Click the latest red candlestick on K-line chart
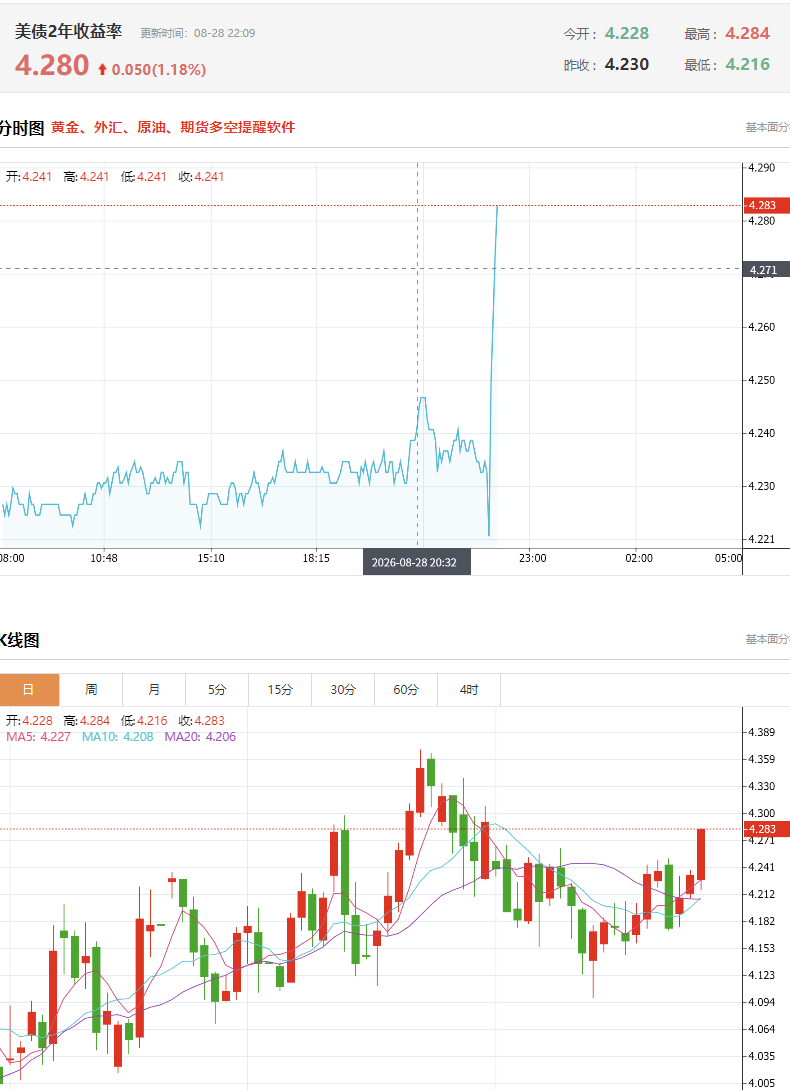The width and height of the screenshot is (790, 1090). [x=701, y=854]
